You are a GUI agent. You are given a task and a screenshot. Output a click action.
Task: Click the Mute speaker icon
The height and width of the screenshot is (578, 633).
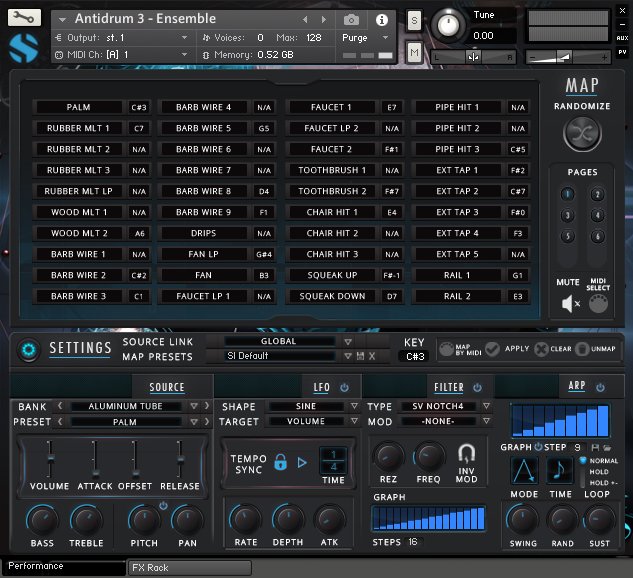569,304
